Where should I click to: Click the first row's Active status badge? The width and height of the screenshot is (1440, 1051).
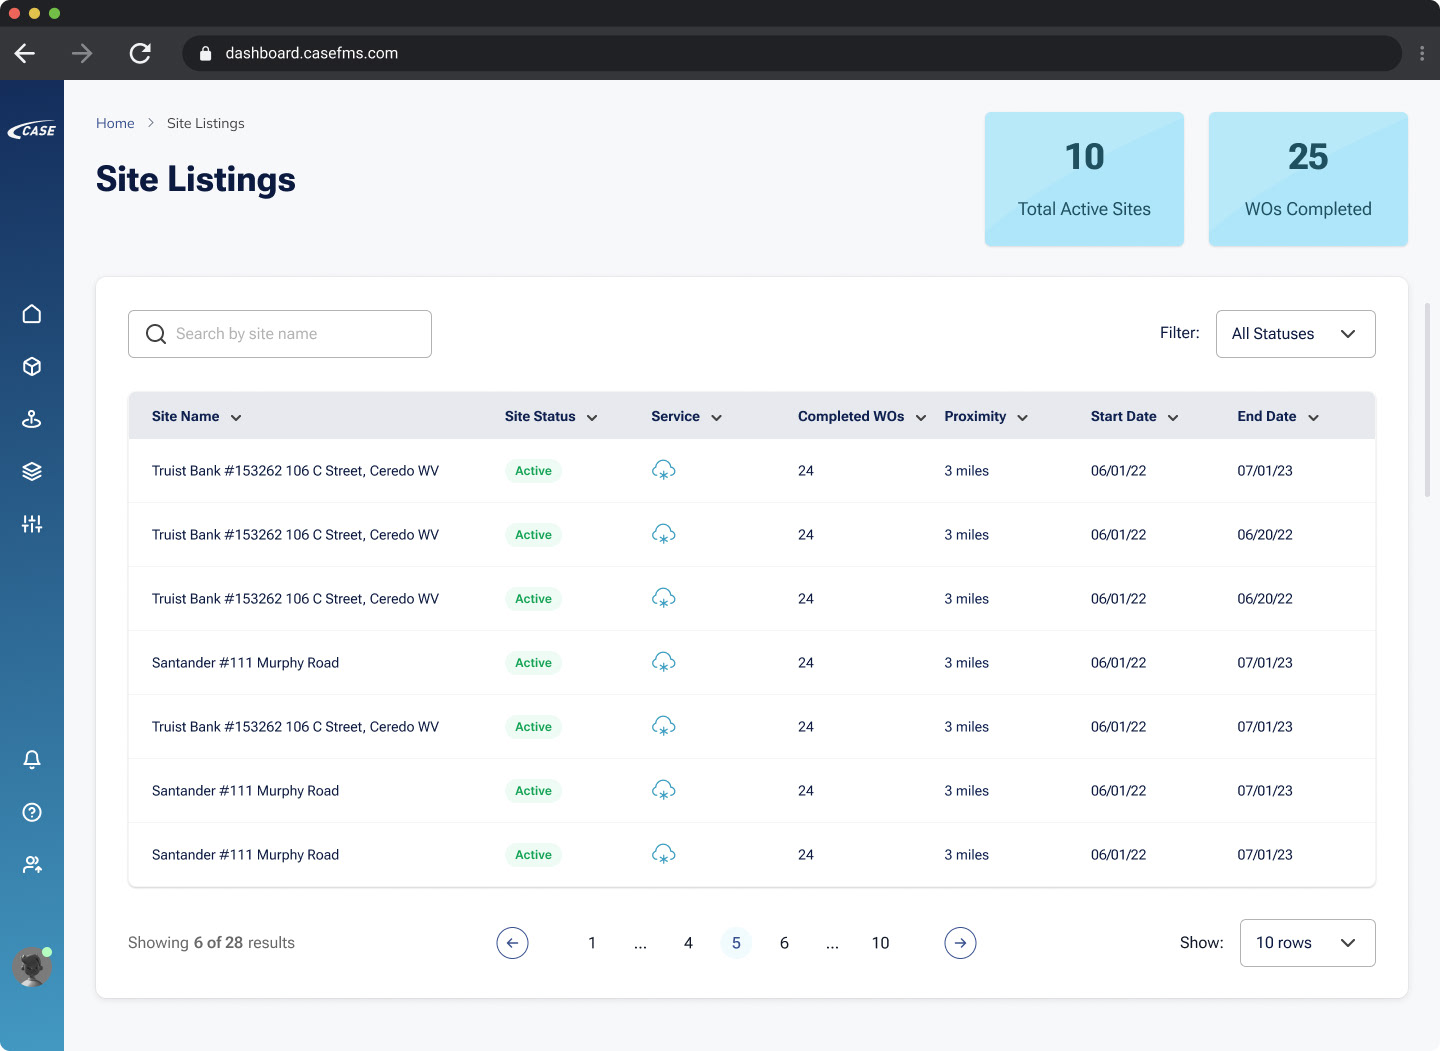pos(533,471)
